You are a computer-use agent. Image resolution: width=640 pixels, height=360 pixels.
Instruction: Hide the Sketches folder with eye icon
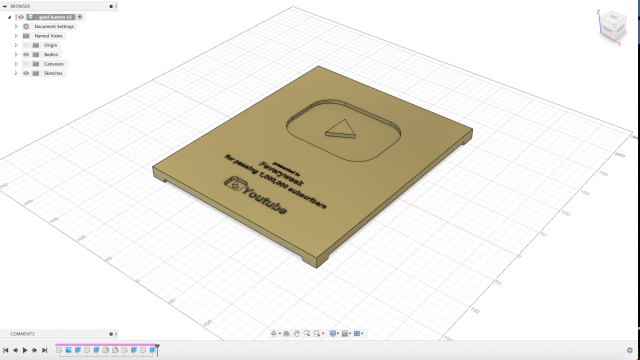[x=26, y=73]
